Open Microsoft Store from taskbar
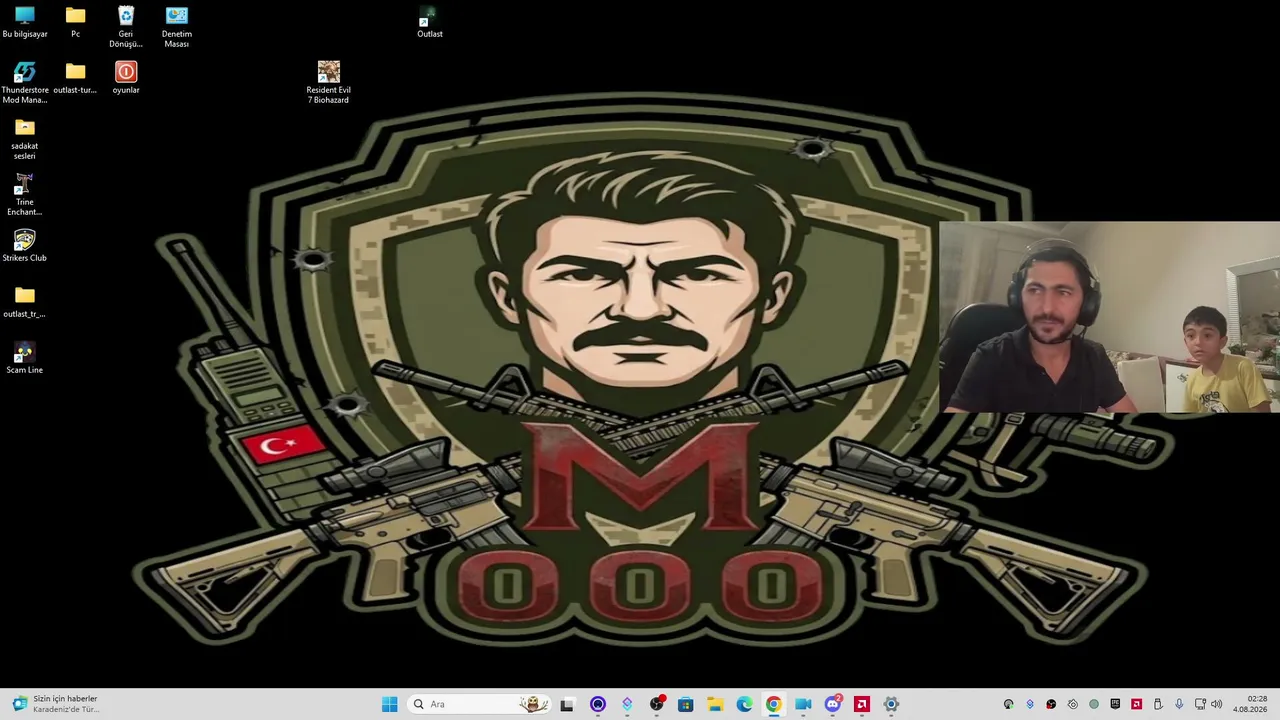1280x720 pixels. tap(685, 704)
